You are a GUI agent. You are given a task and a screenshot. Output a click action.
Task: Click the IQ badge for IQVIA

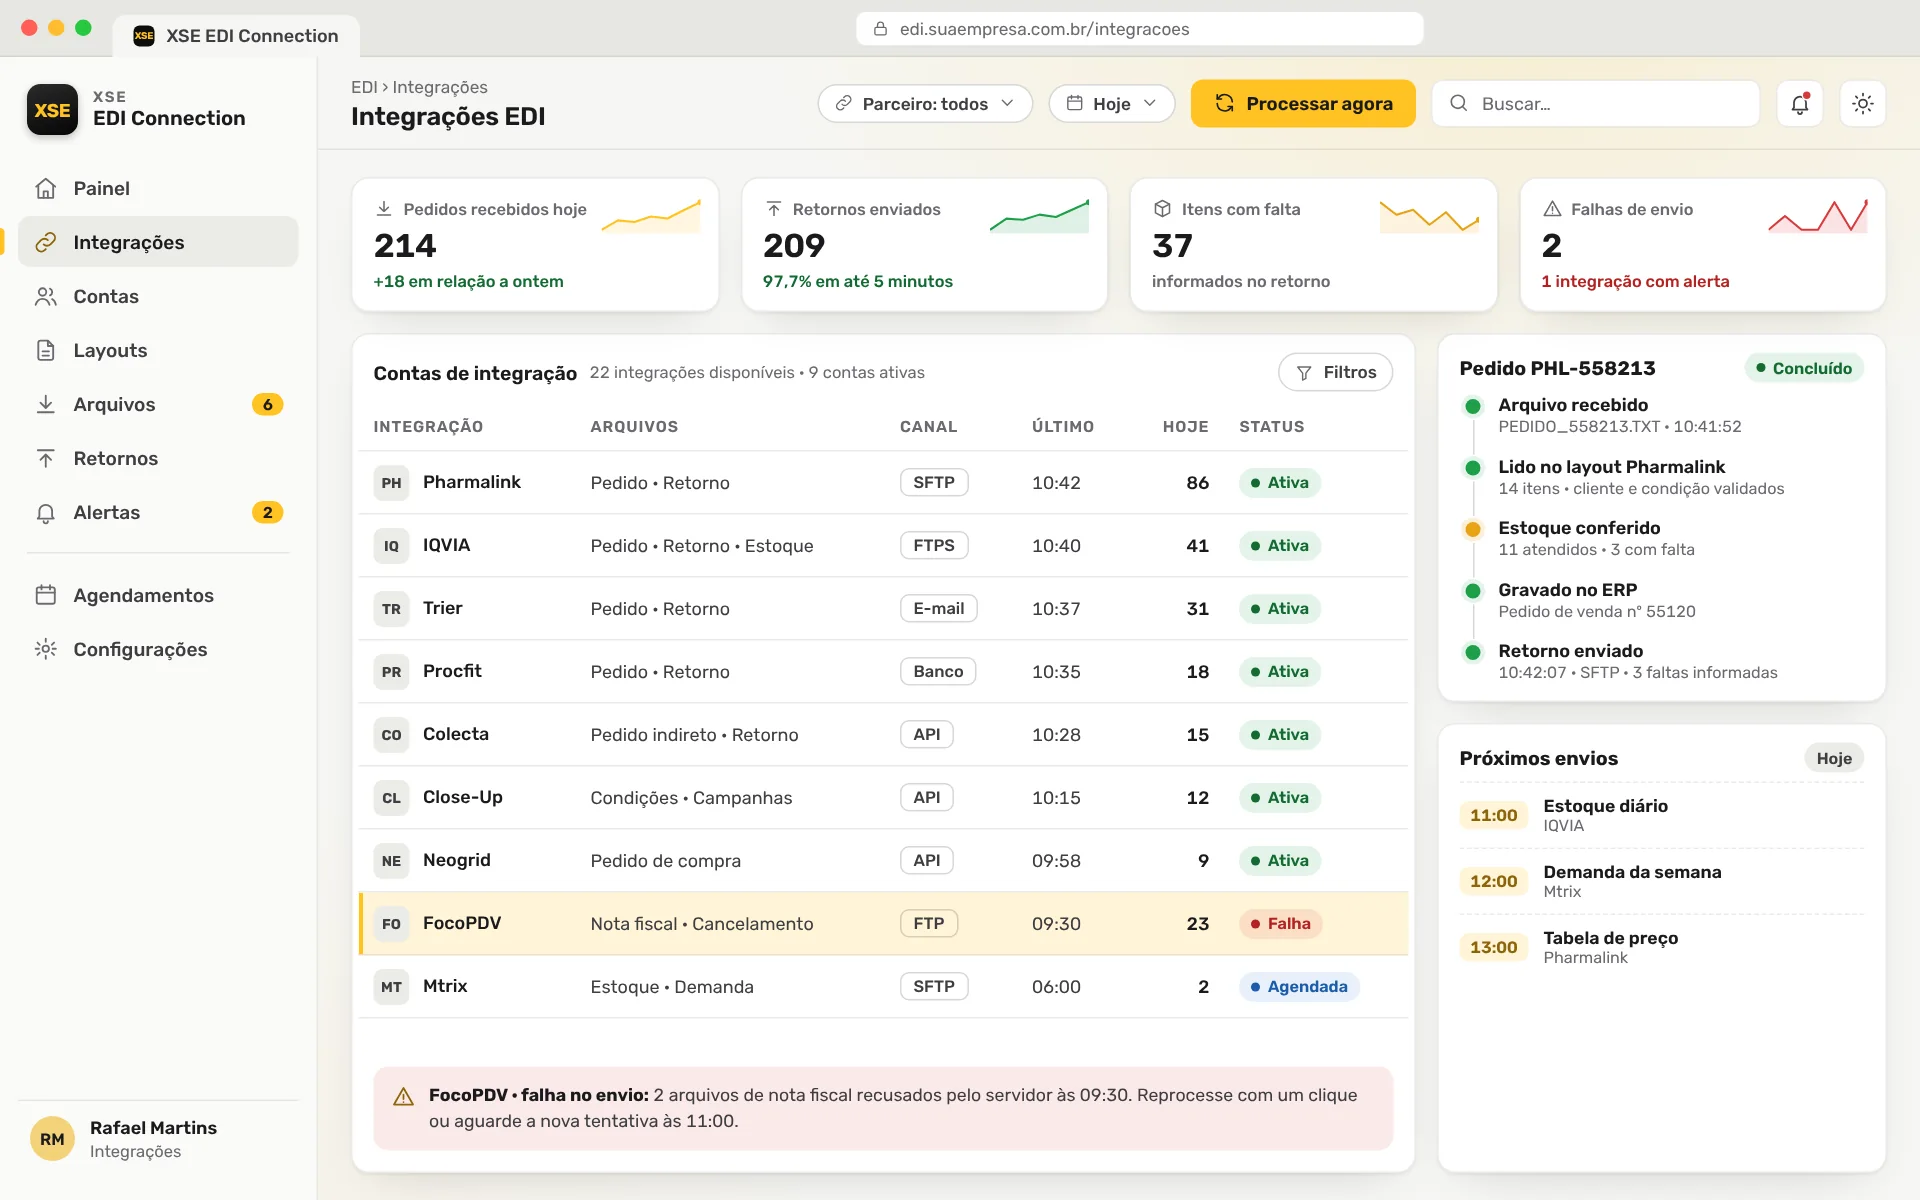(x=391, y=546)
